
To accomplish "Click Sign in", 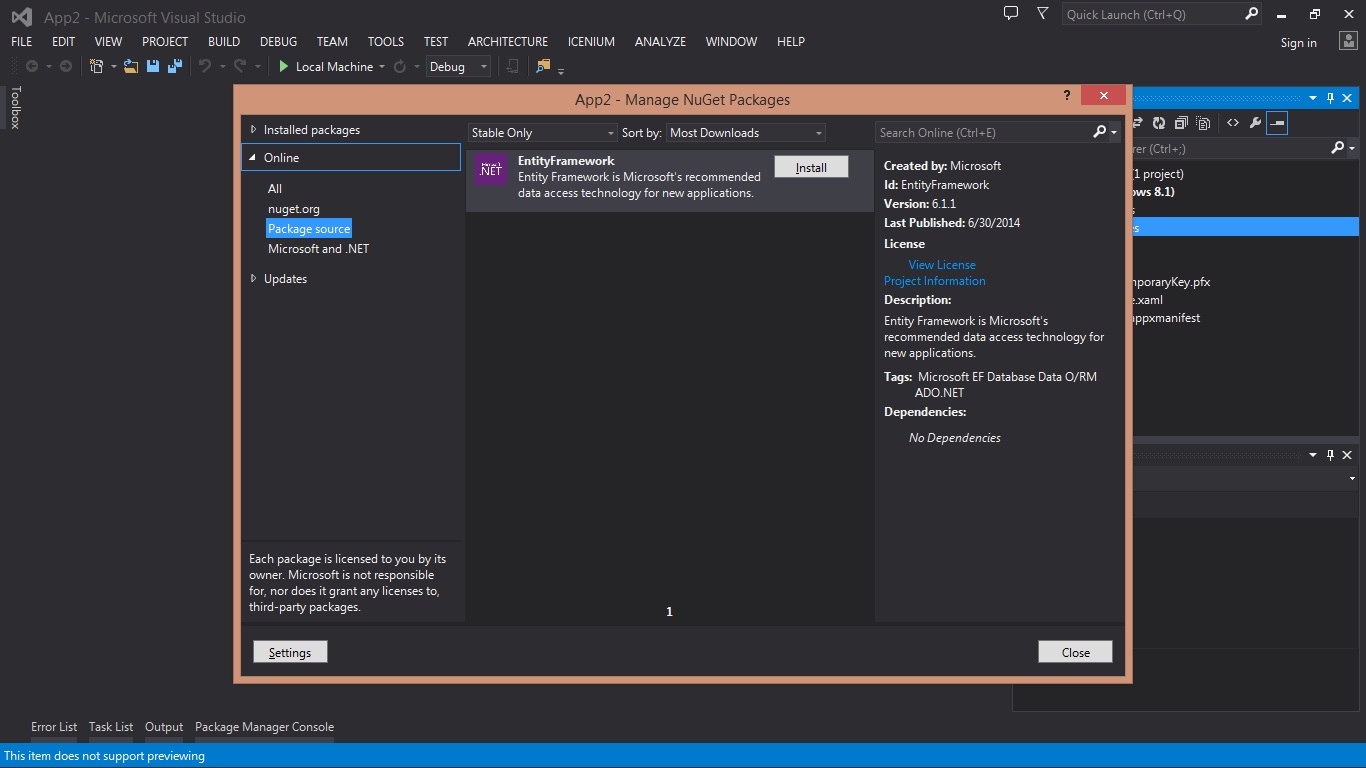I will click(x=1299, y=43).
